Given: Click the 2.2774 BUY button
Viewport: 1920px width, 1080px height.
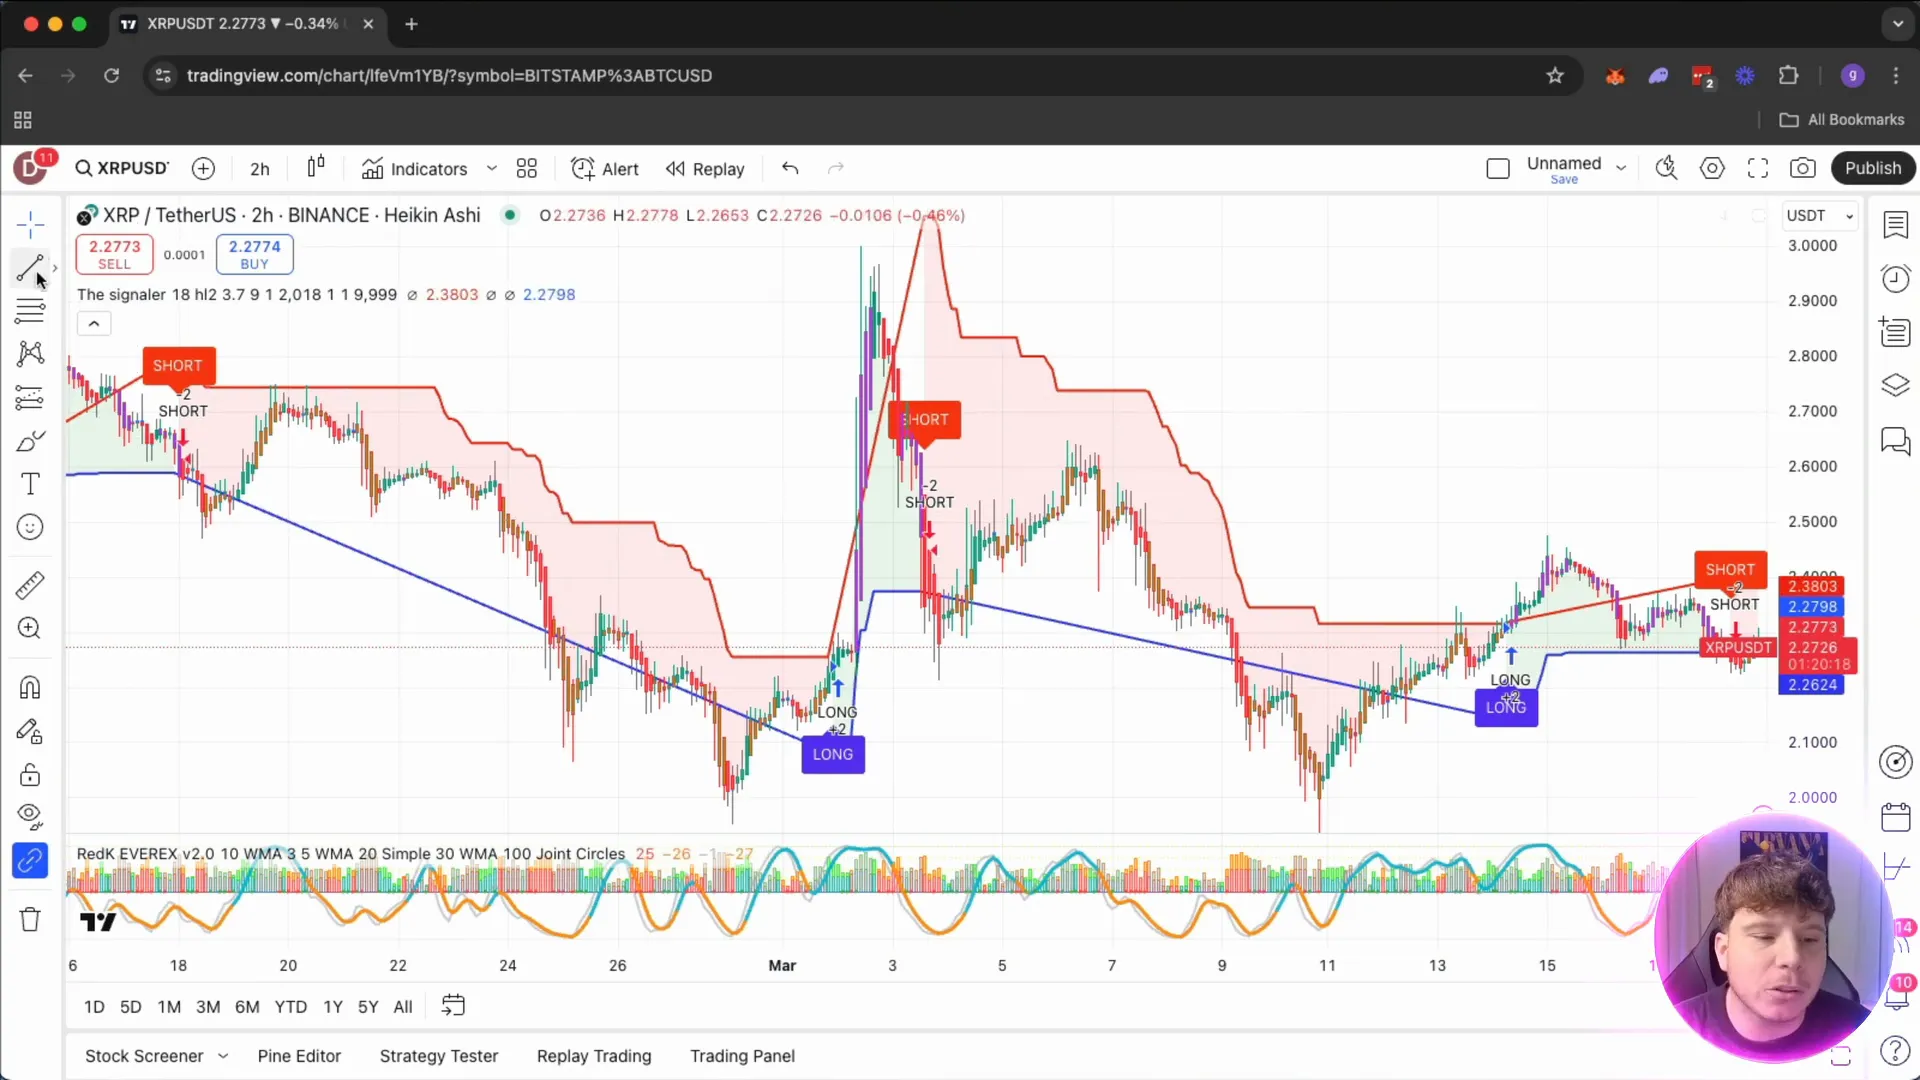Looking at the screenshot, I should pyautogui.click(x=254, y=254).
